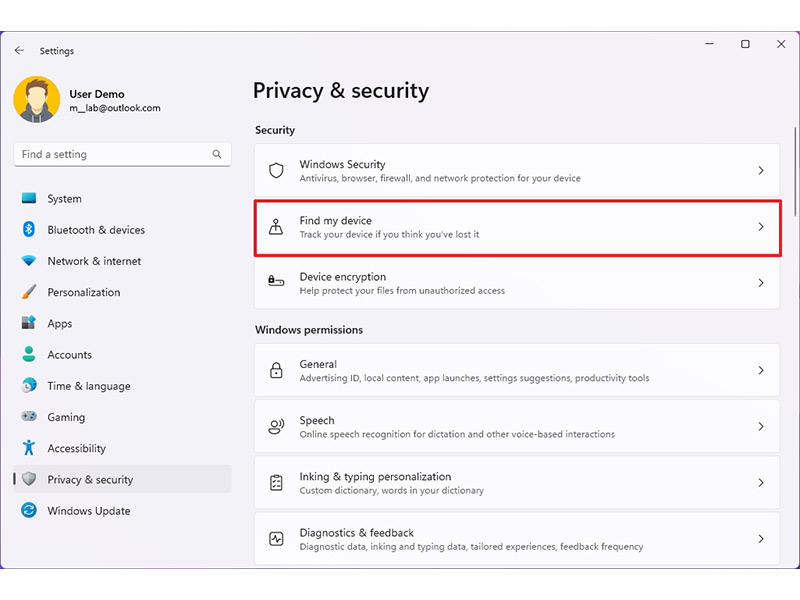Expand the Find my device chevron
Screen dimensions: 800x600
(x=761, y=227)
